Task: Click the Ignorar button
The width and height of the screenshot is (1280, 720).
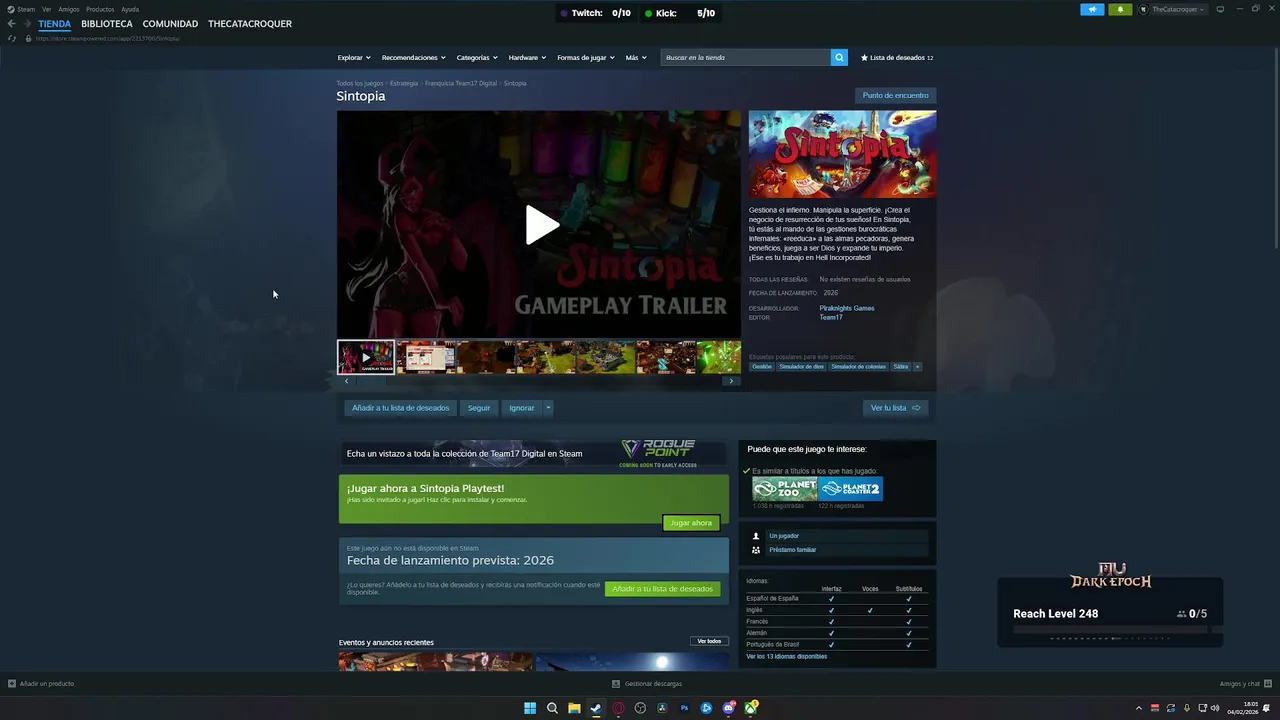Action: 522,408
